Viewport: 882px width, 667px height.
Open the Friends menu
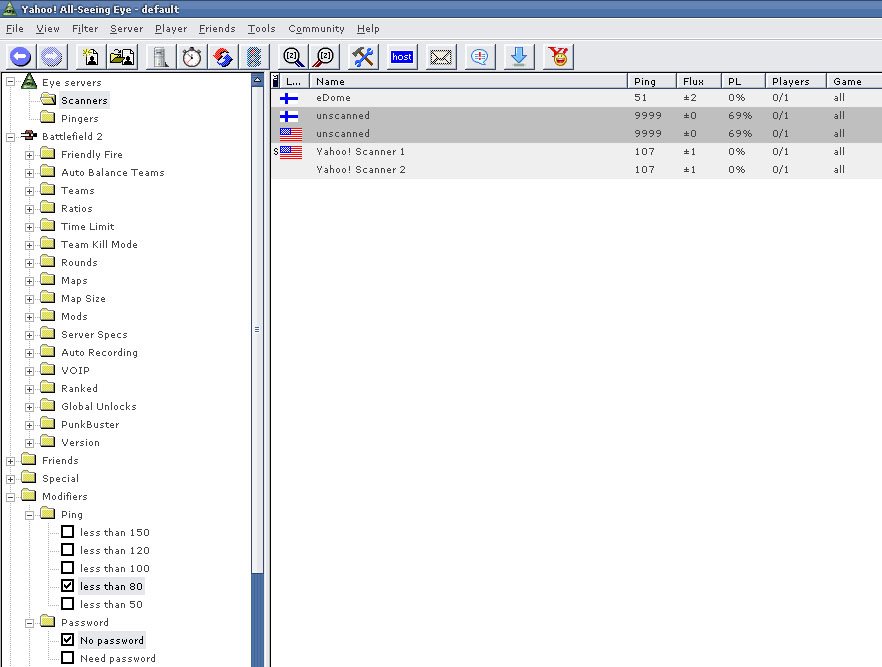point(217,29)
